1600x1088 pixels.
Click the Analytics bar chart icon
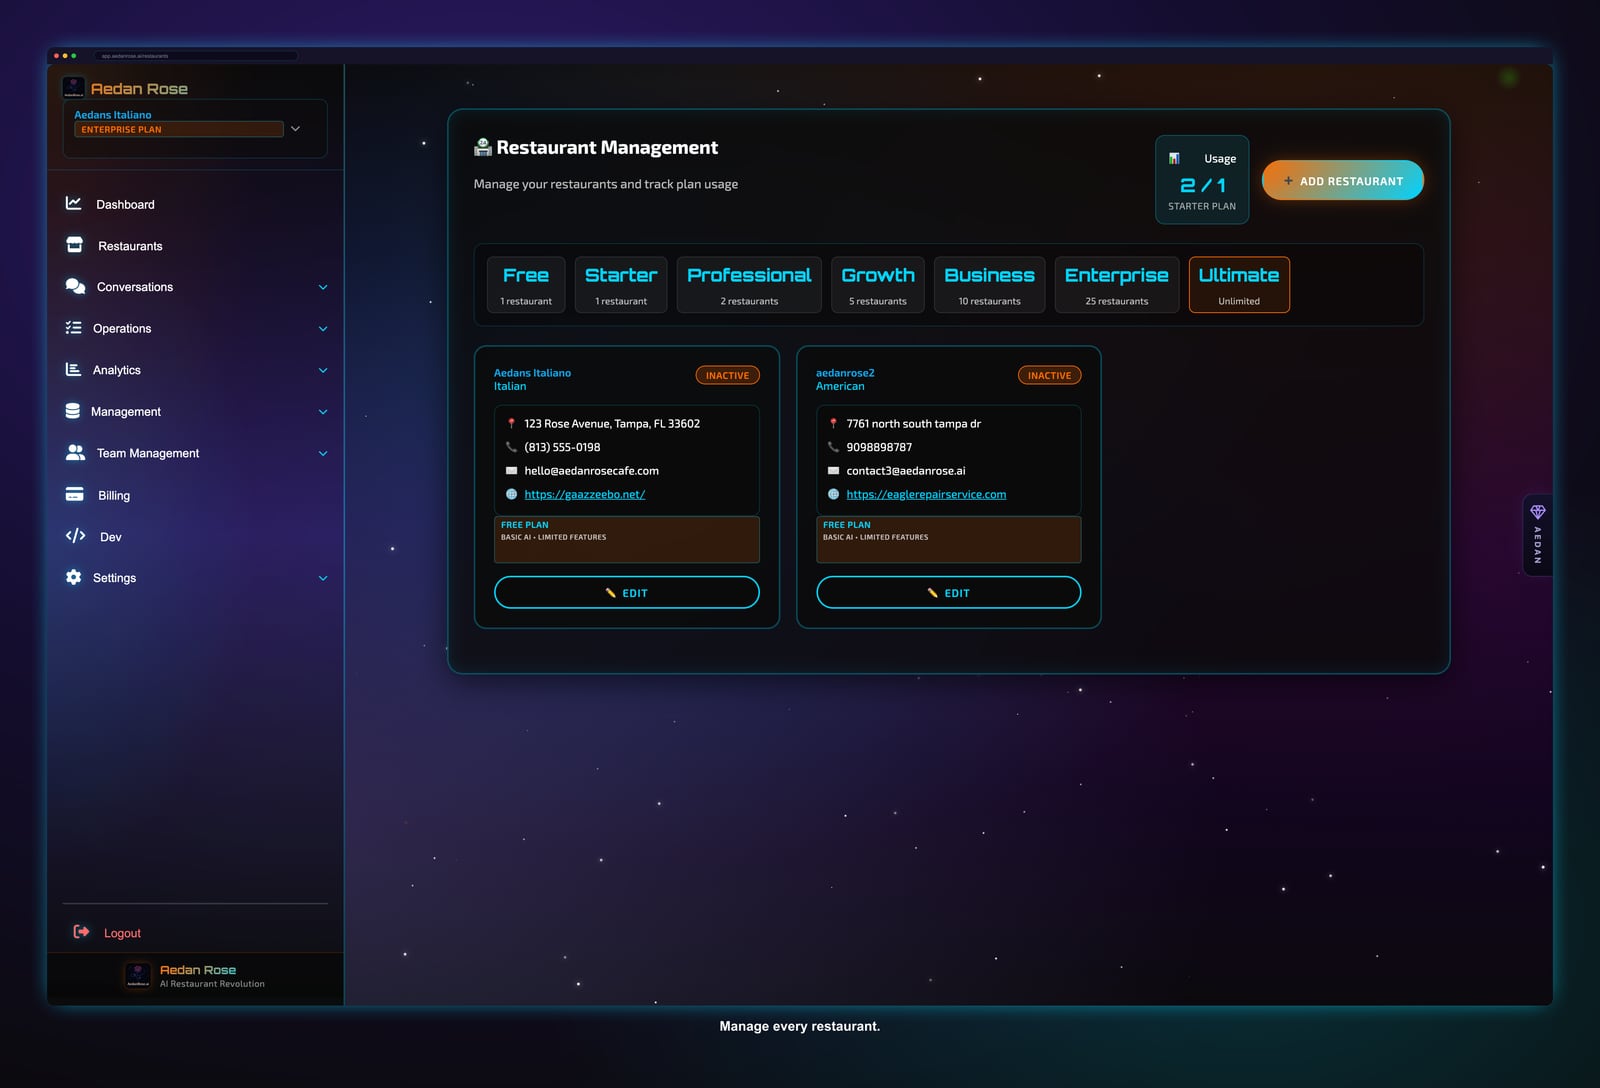pos(73,369)
